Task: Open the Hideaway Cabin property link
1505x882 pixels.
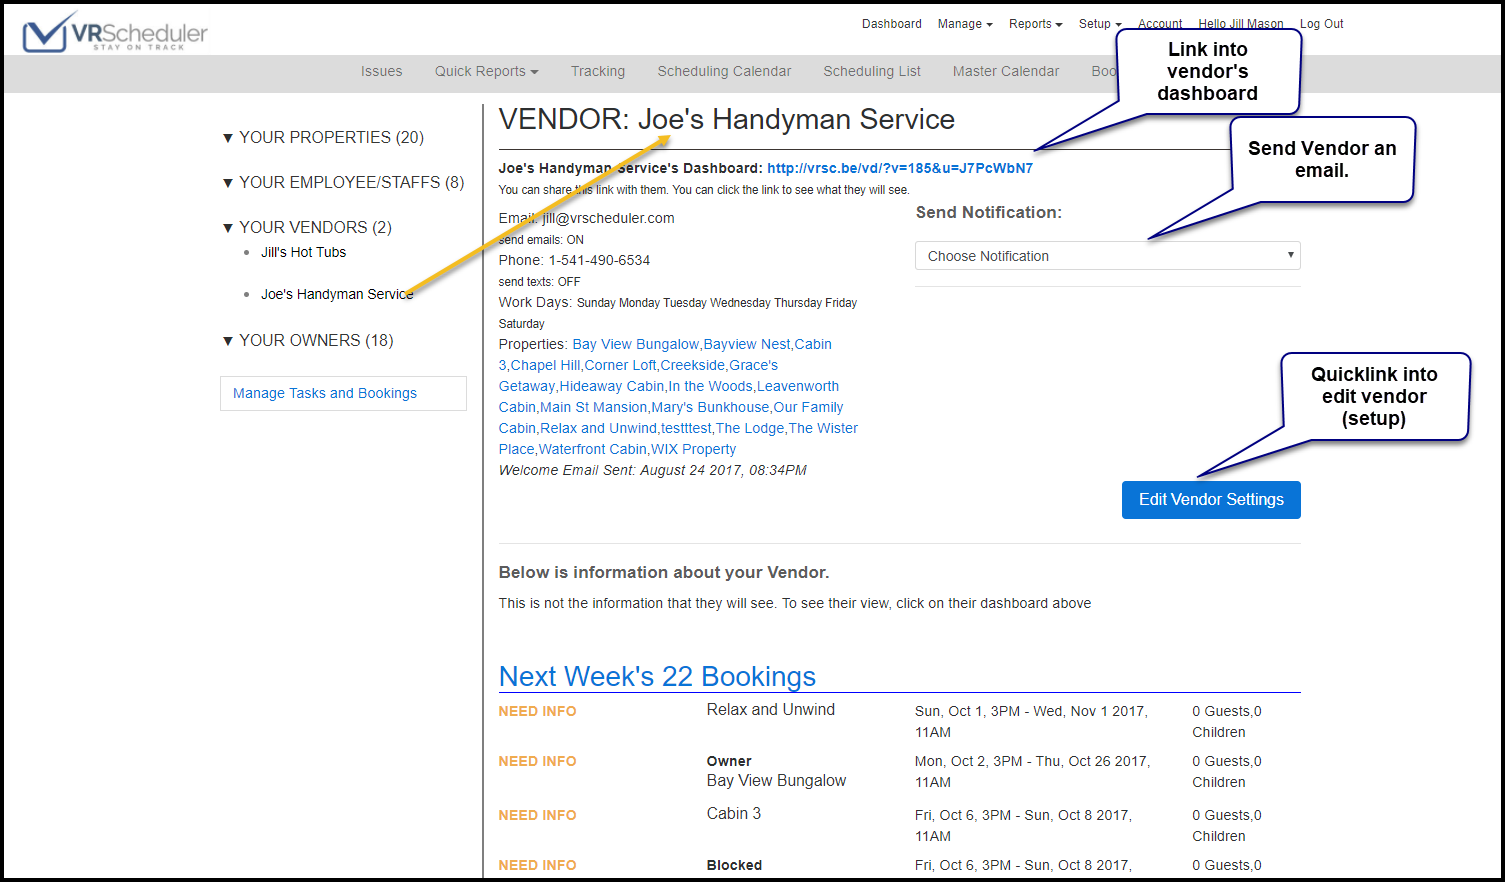Action: tap(612, 386)
